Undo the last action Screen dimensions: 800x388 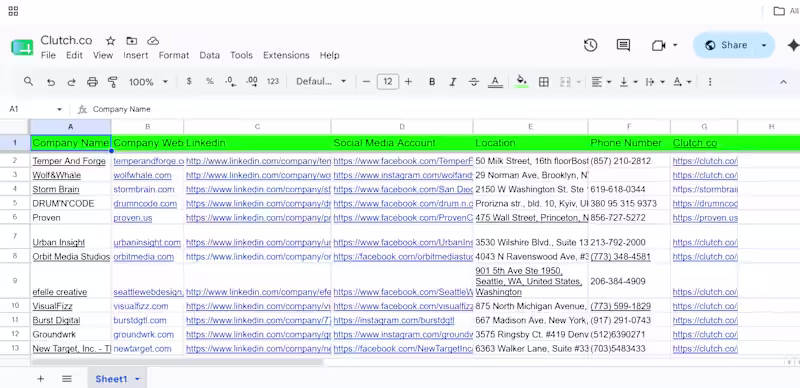coord(51,82)
